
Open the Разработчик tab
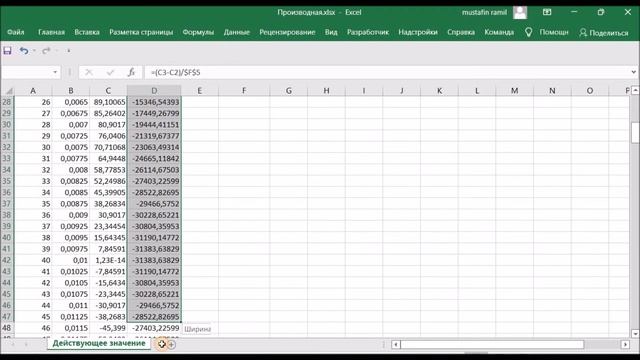pyautogui.click(x=368, y=32)
